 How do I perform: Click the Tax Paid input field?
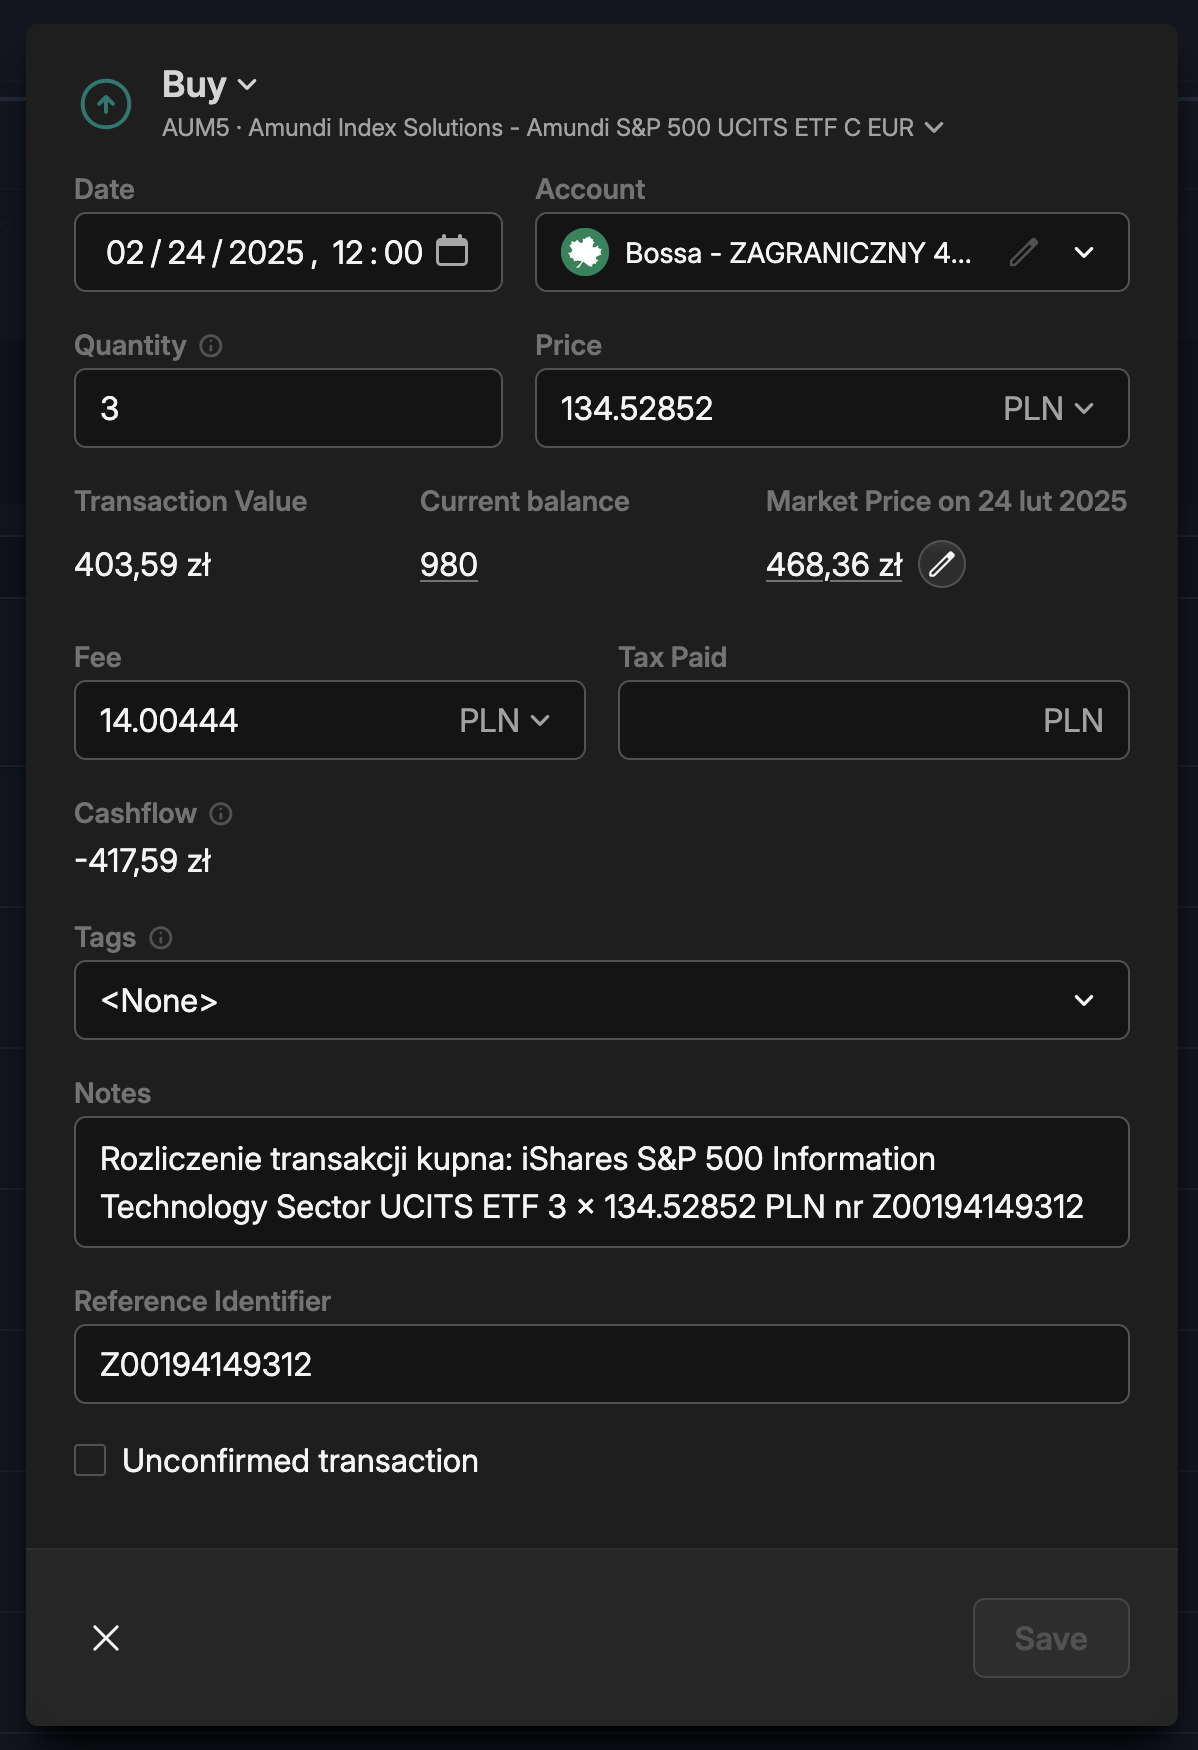point(874,720)
